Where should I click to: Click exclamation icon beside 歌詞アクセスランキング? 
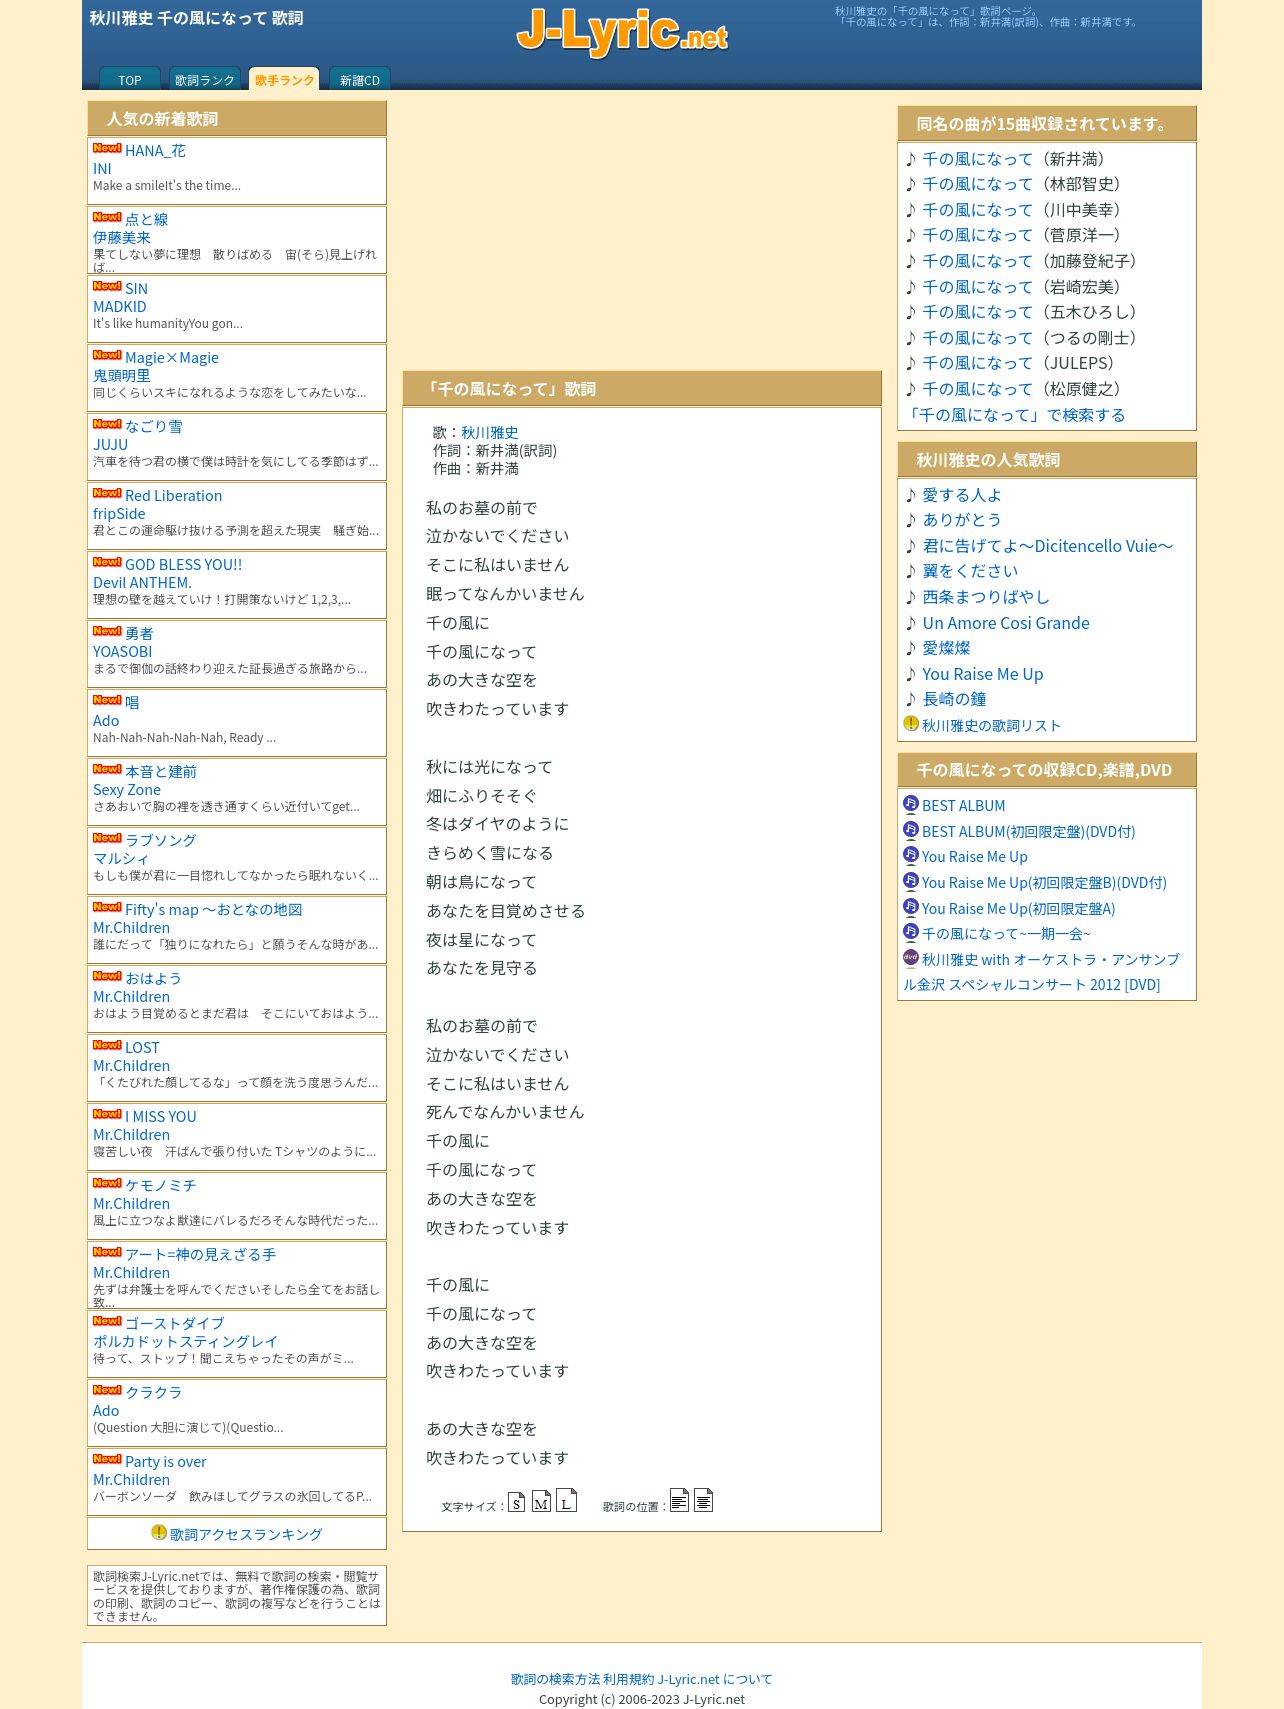coord(159,1533)
